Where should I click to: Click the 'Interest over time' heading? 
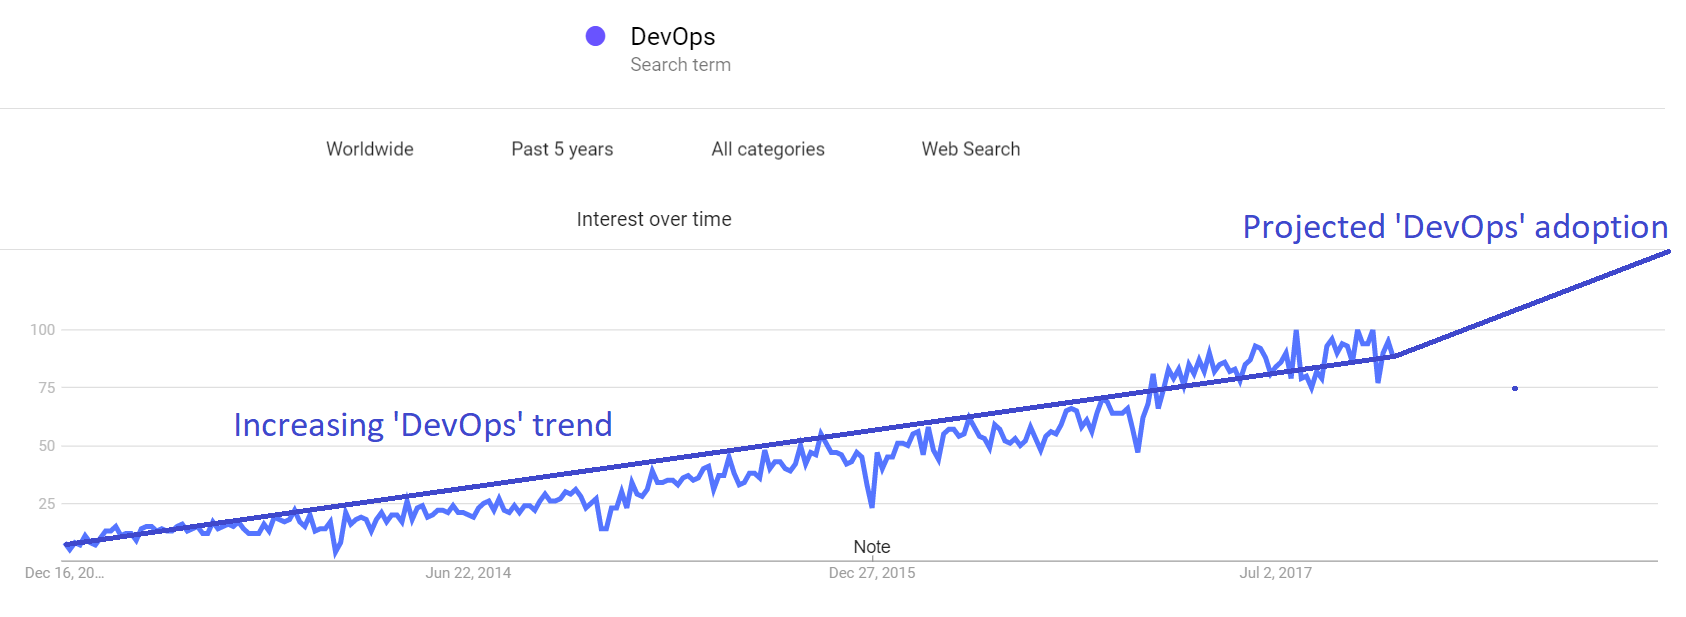tap(654, 219)
